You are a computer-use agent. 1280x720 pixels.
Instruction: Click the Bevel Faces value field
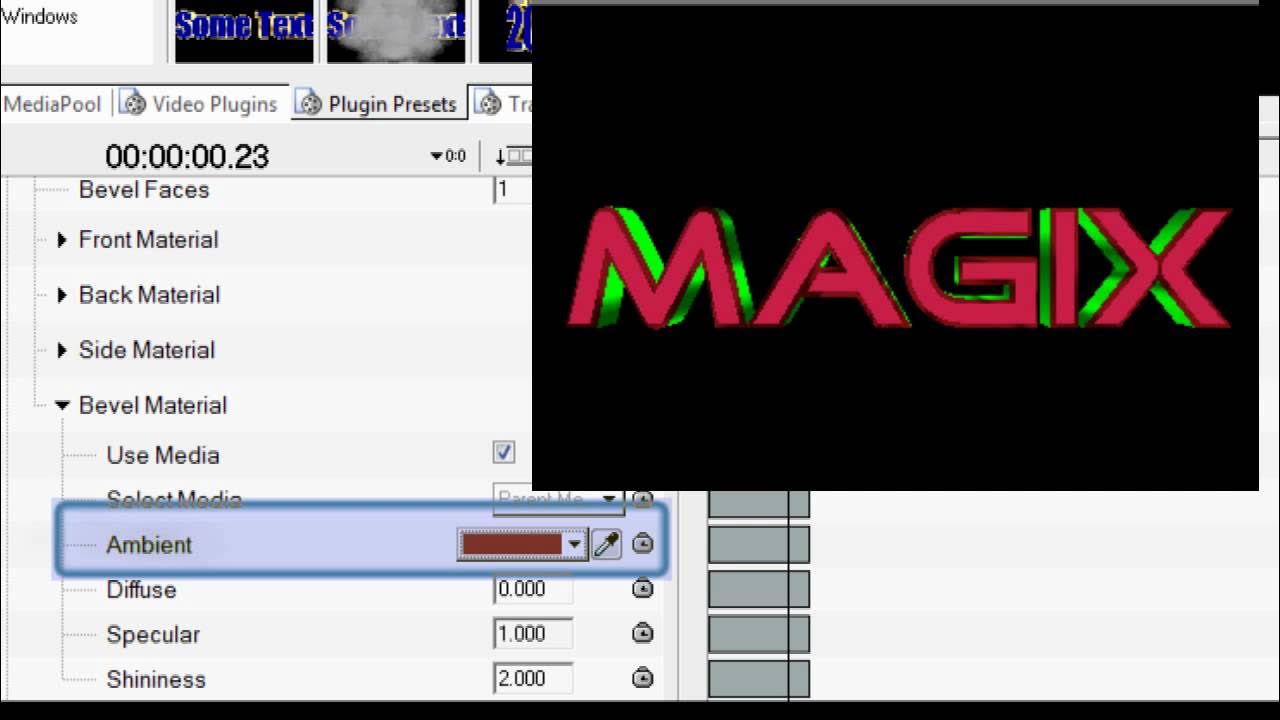click(513, 189)
